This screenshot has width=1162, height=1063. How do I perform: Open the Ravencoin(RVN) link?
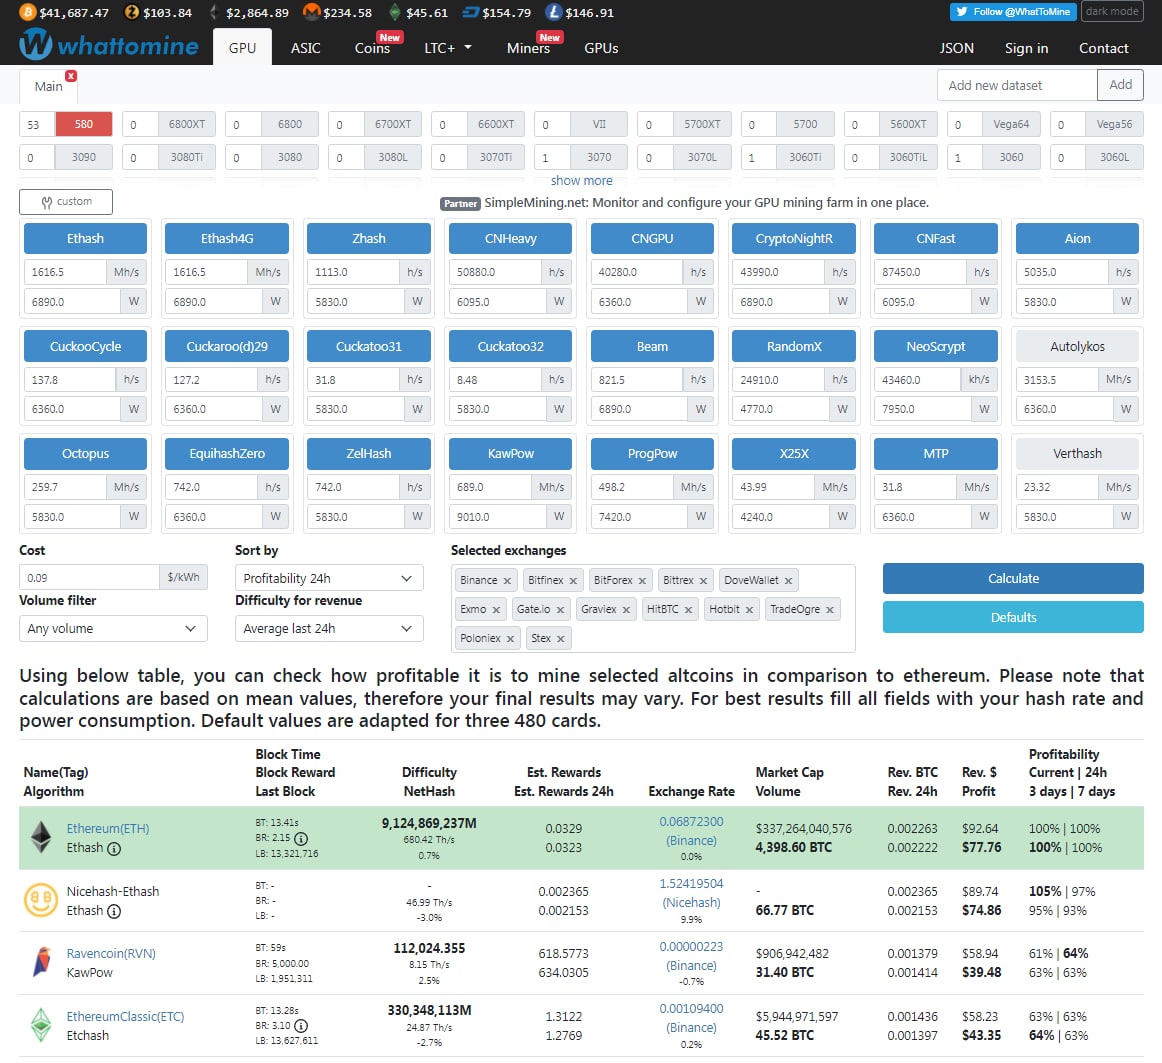[x=111, y=954]
